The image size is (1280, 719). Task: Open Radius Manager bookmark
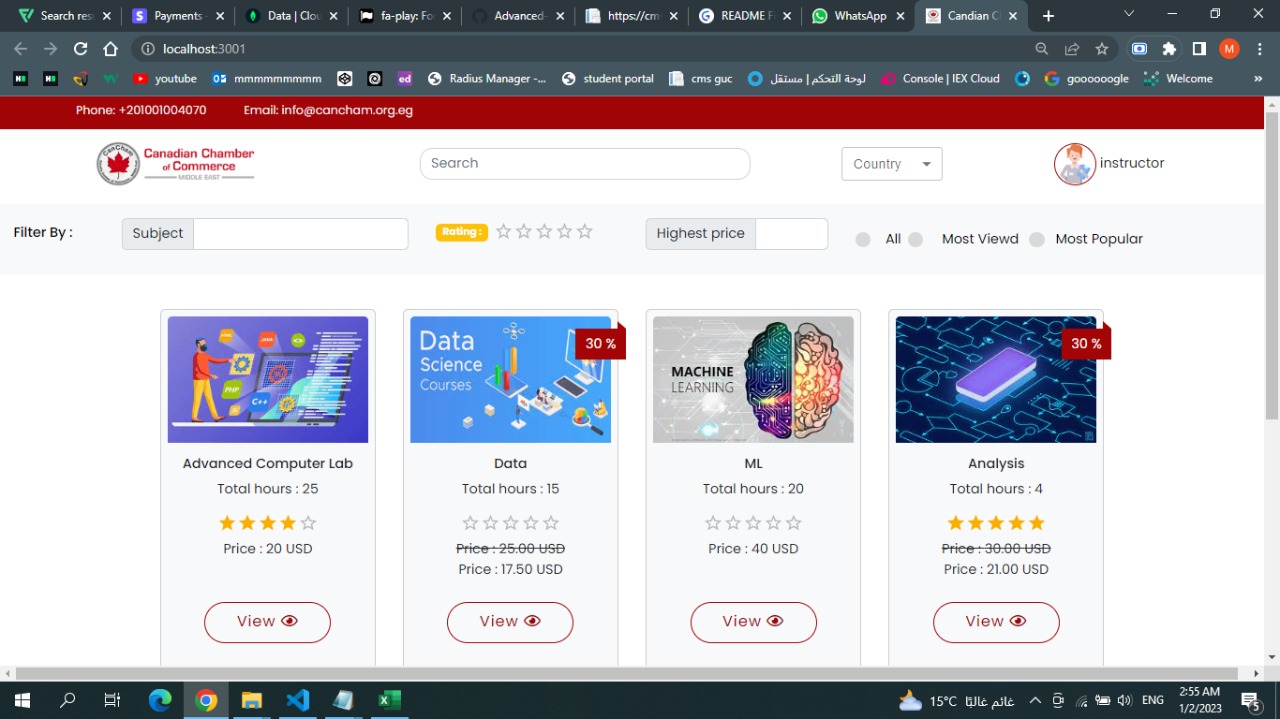click(486, 78)
